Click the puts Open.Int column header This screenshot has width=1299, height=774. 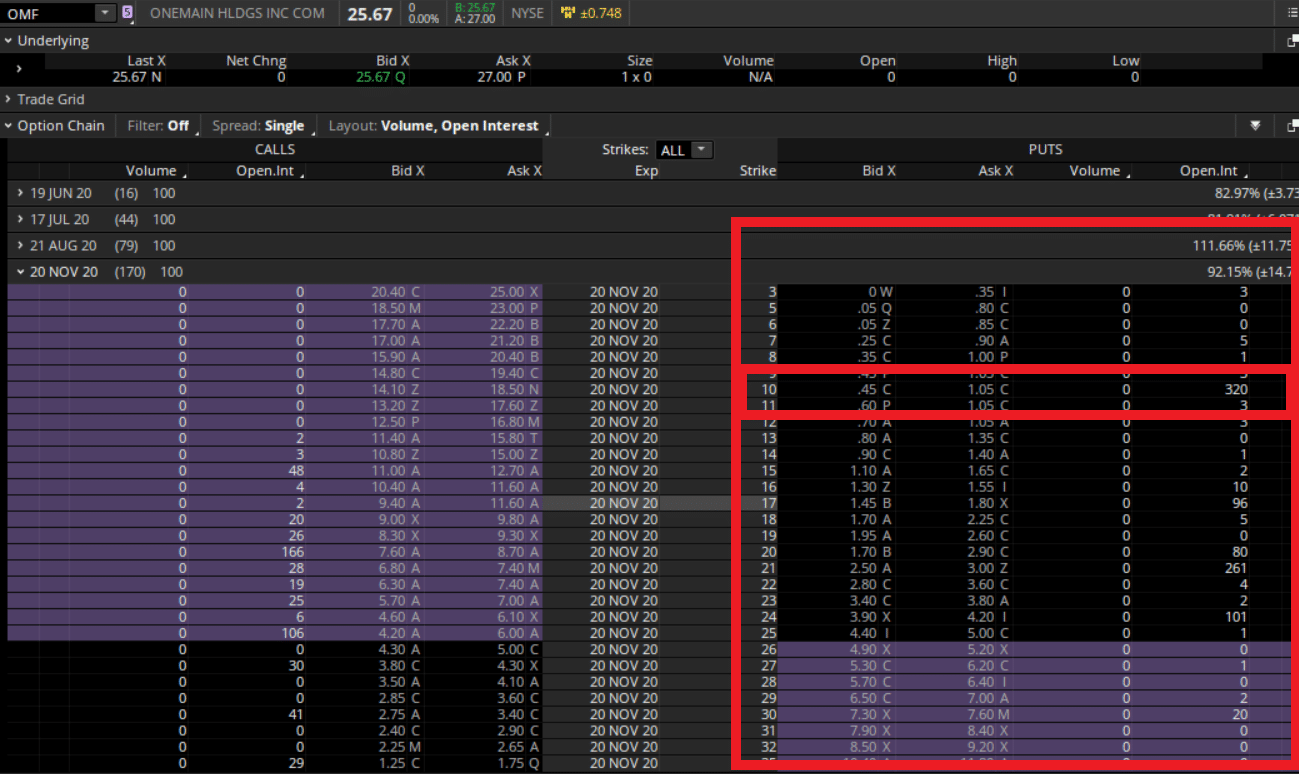[x=1209, y=171]
